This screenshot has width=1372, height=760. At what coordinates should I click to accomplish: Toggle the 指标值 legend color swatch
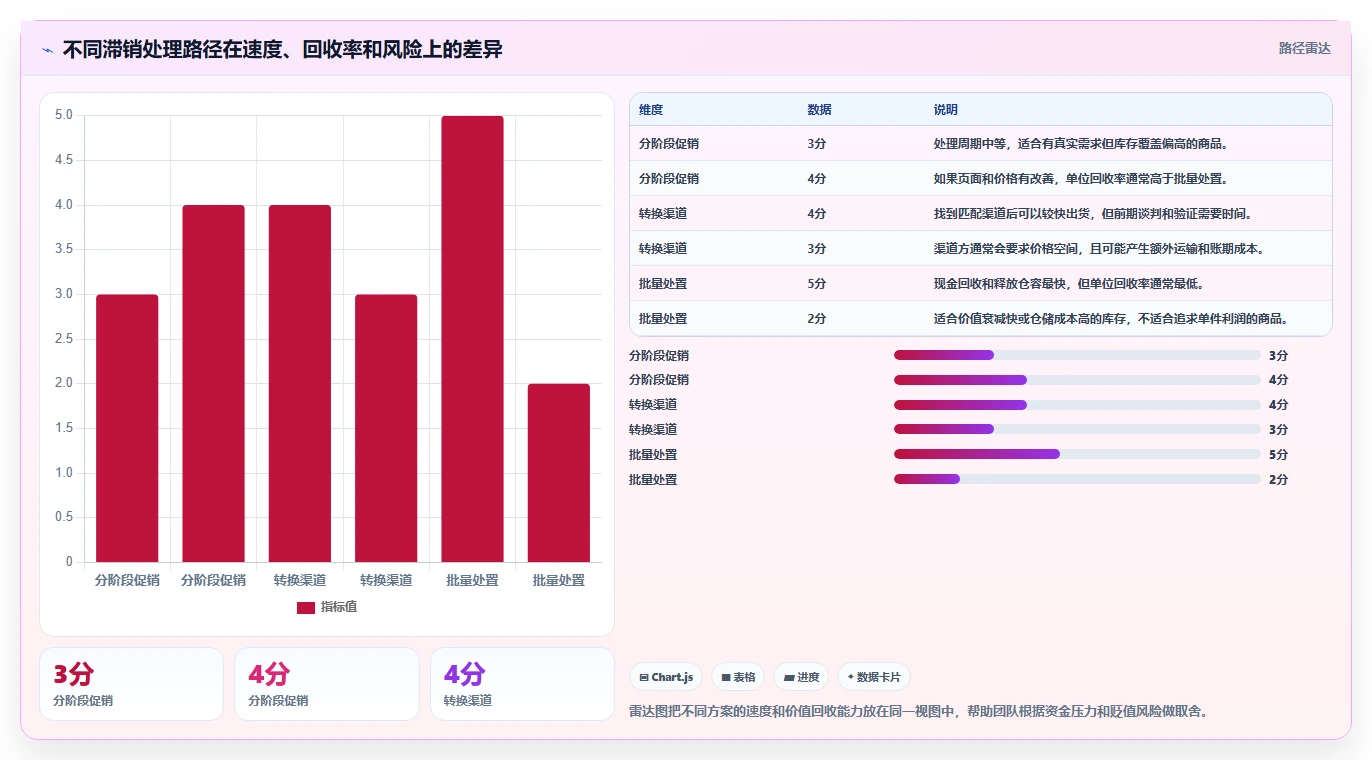[x=306, y=608]
